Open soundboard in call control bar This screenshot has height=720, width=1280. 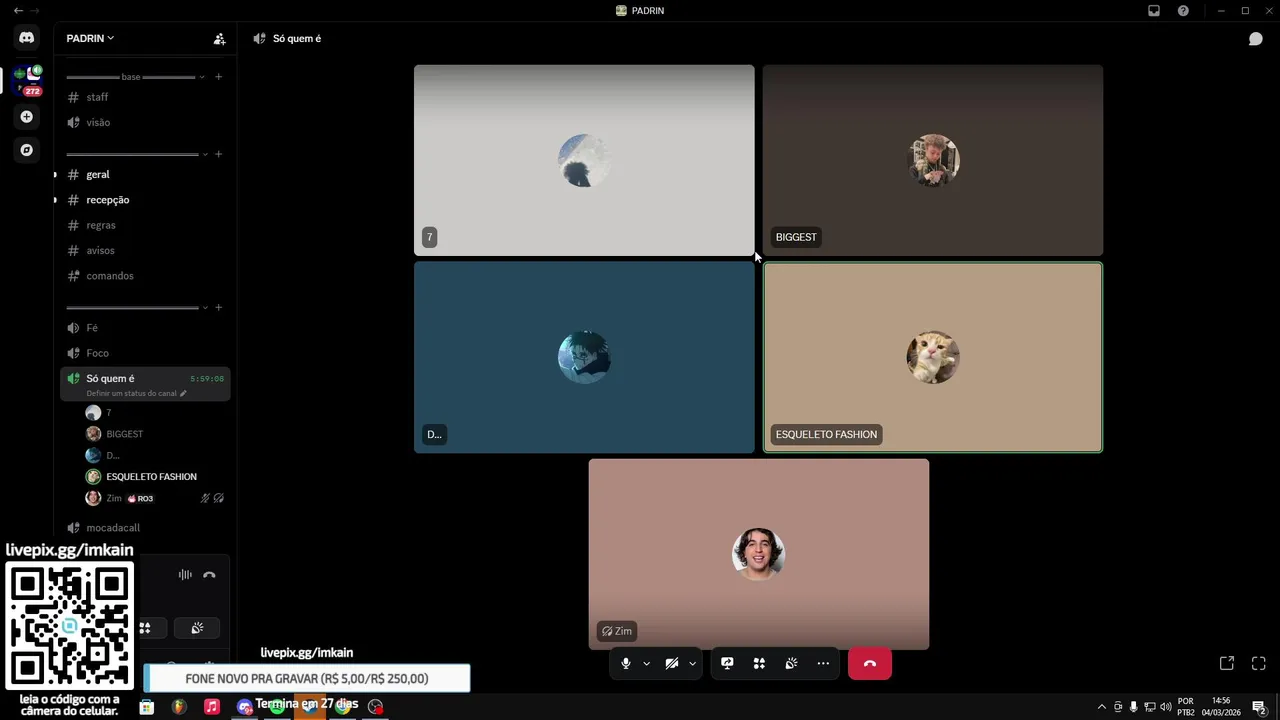tap(791, 663)
